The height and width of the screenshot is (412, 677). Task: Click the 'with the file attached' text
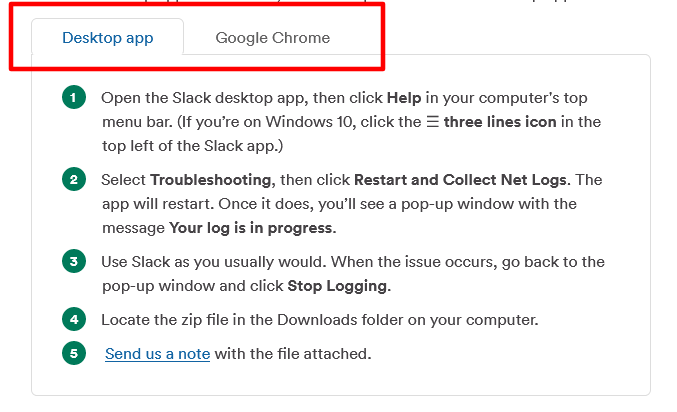tap(292, 353)
